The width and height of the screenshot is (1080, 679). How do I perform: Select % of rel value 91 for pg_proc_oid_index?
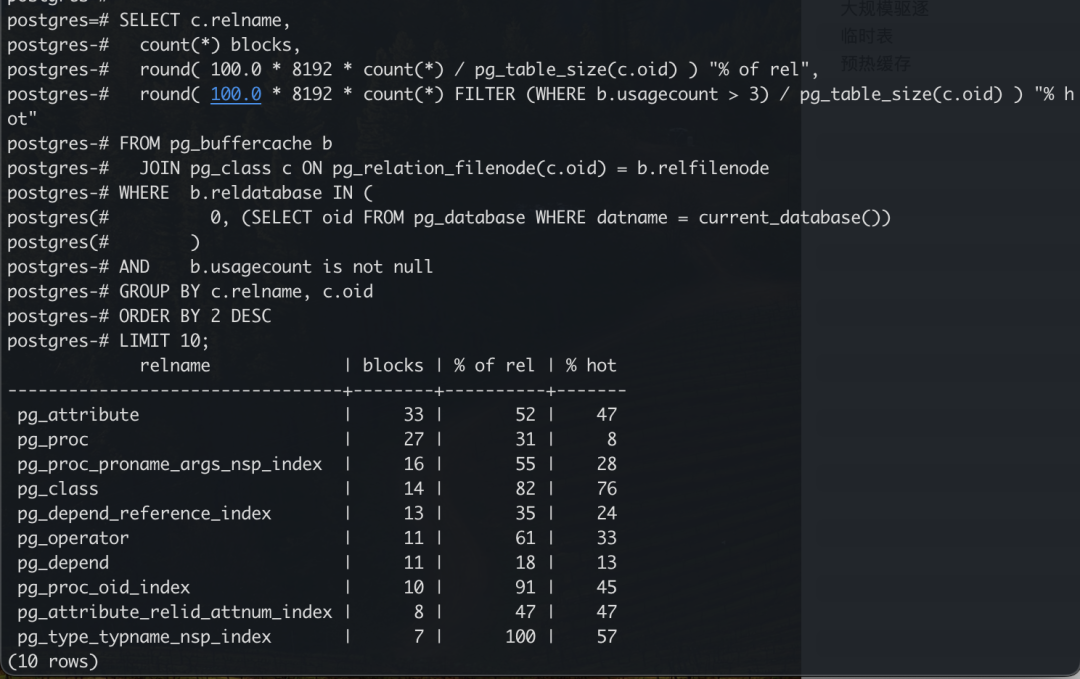click(525, 587)
